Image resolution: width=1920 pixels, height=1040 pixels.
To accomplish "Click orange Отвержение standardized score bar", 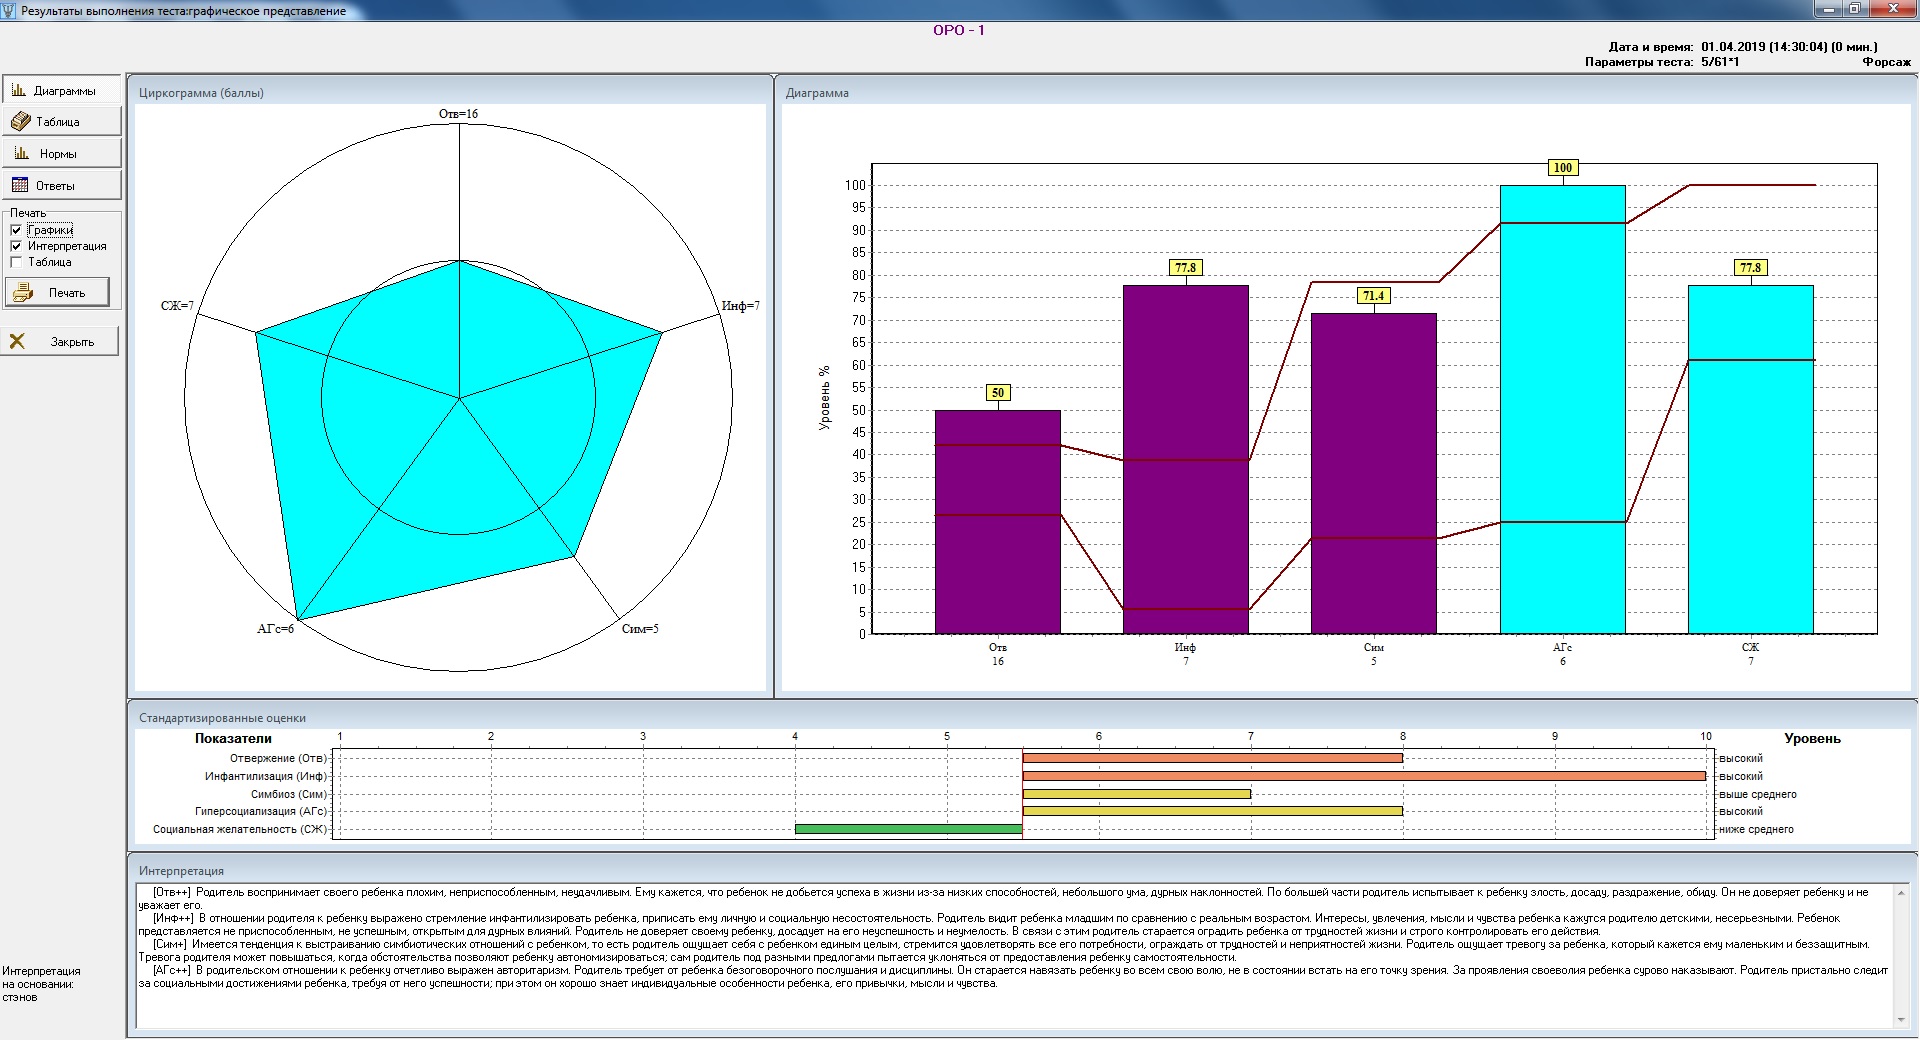I will point(1212,758).
